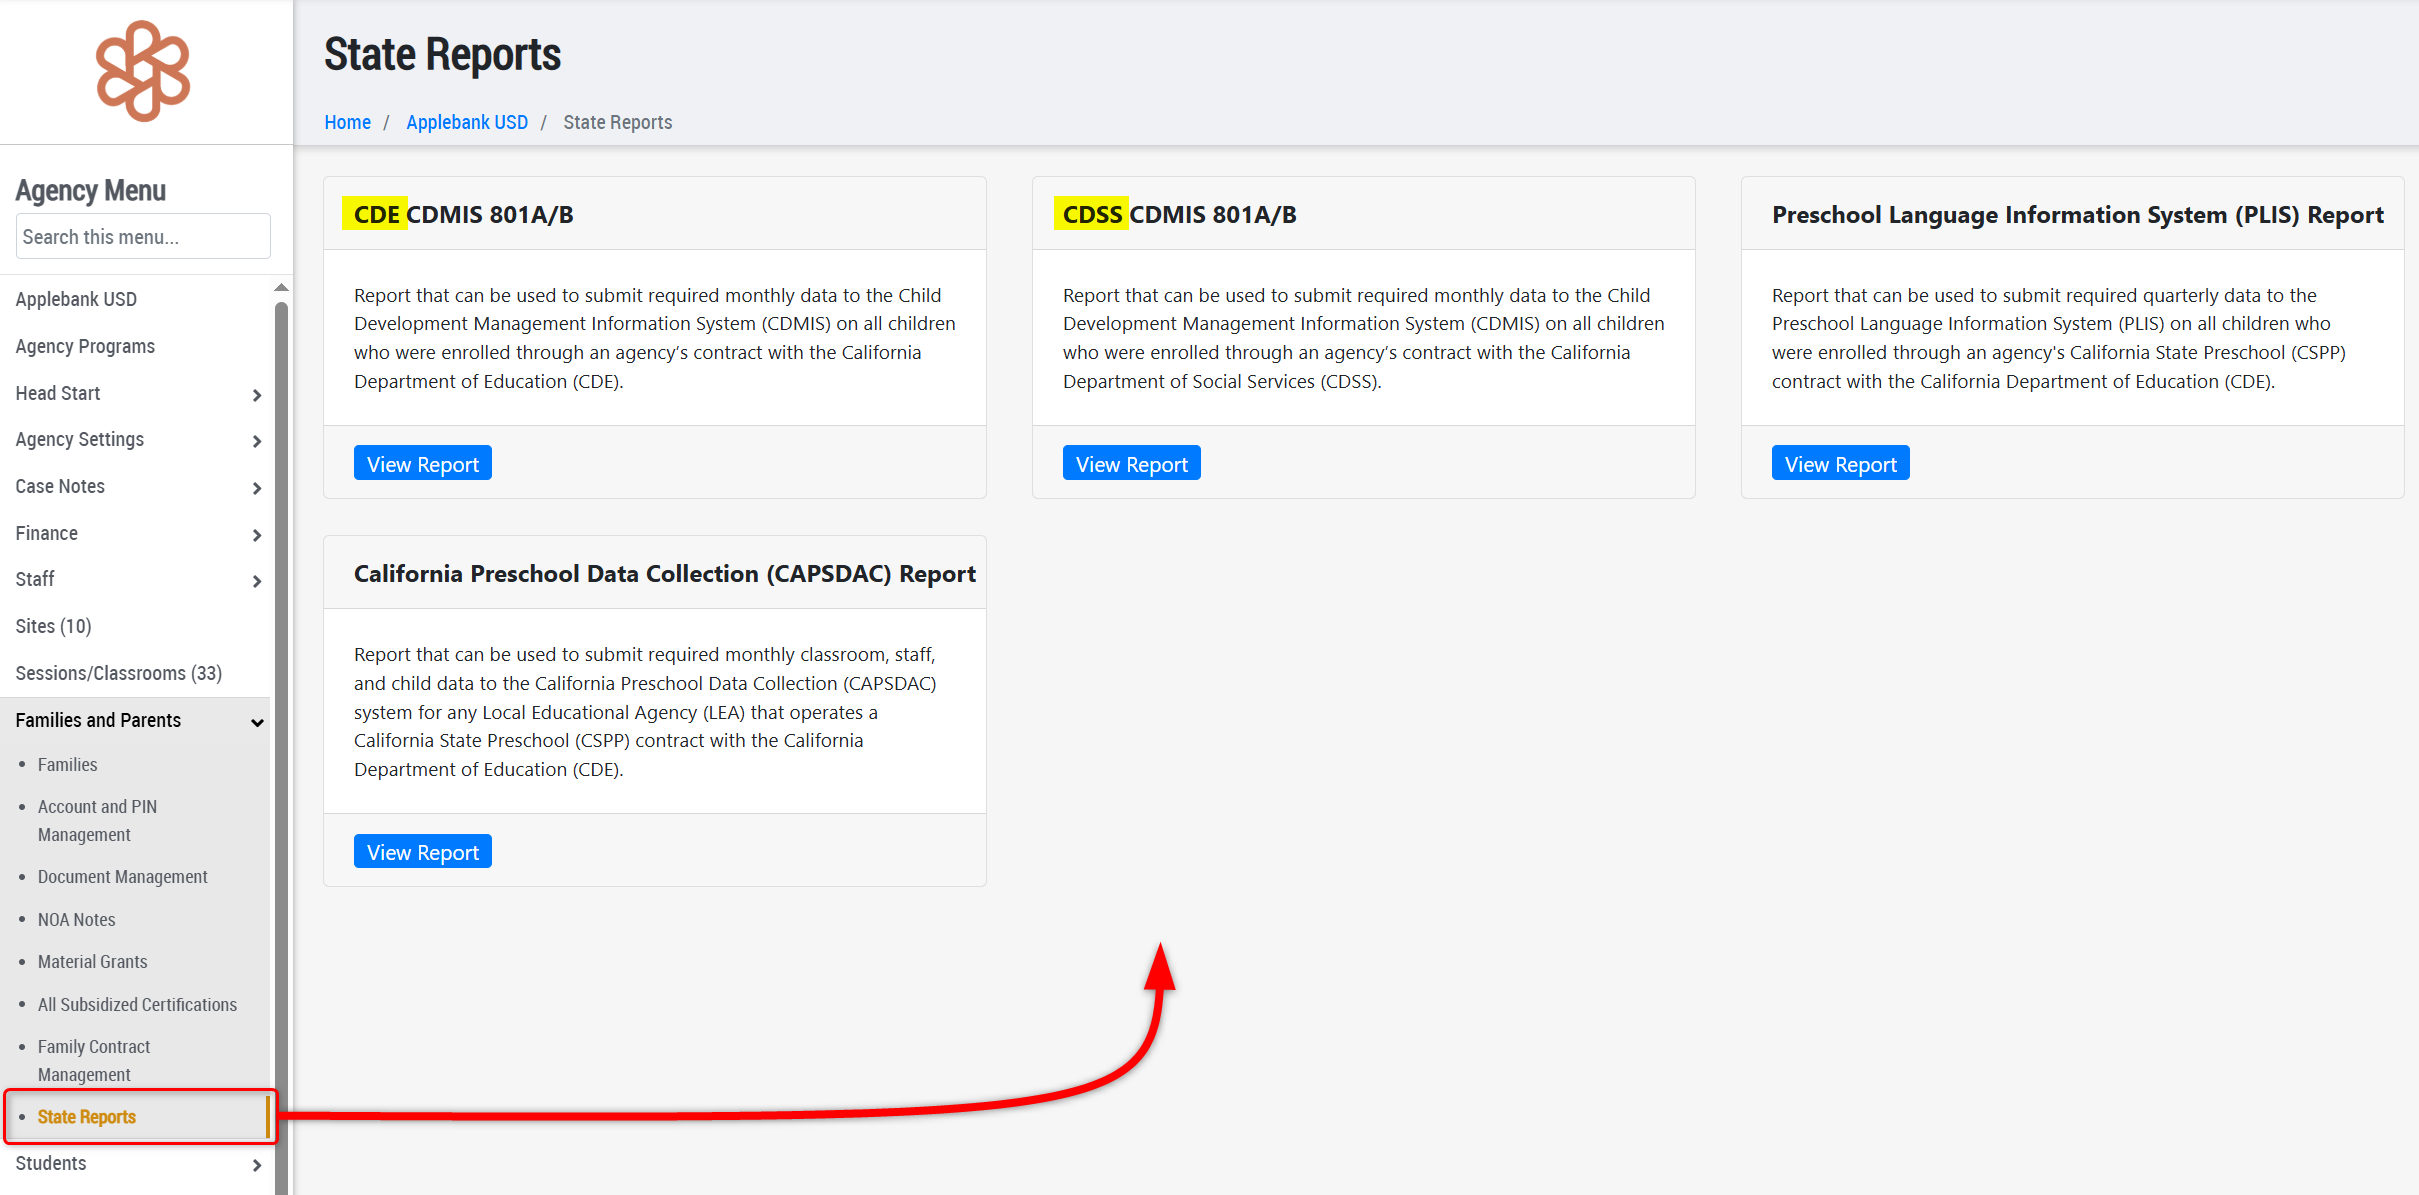Select Sessions/Classrooms (33) menu item
The image size is (2419, 1195).
click(x=118, y=673)
